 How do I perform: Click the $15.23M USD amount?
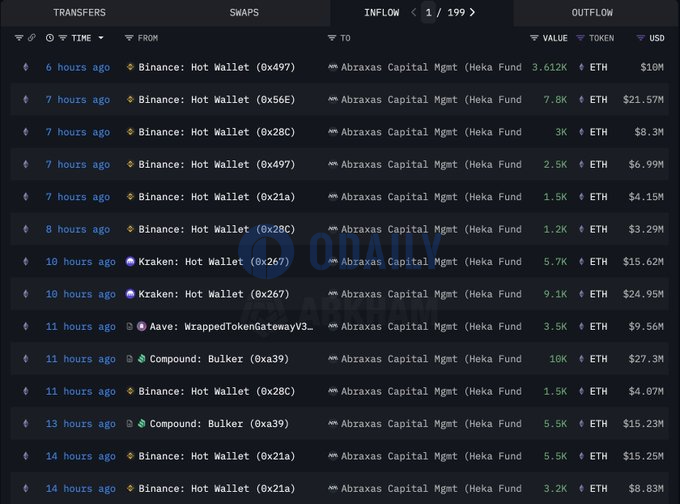tap(643, 424)
